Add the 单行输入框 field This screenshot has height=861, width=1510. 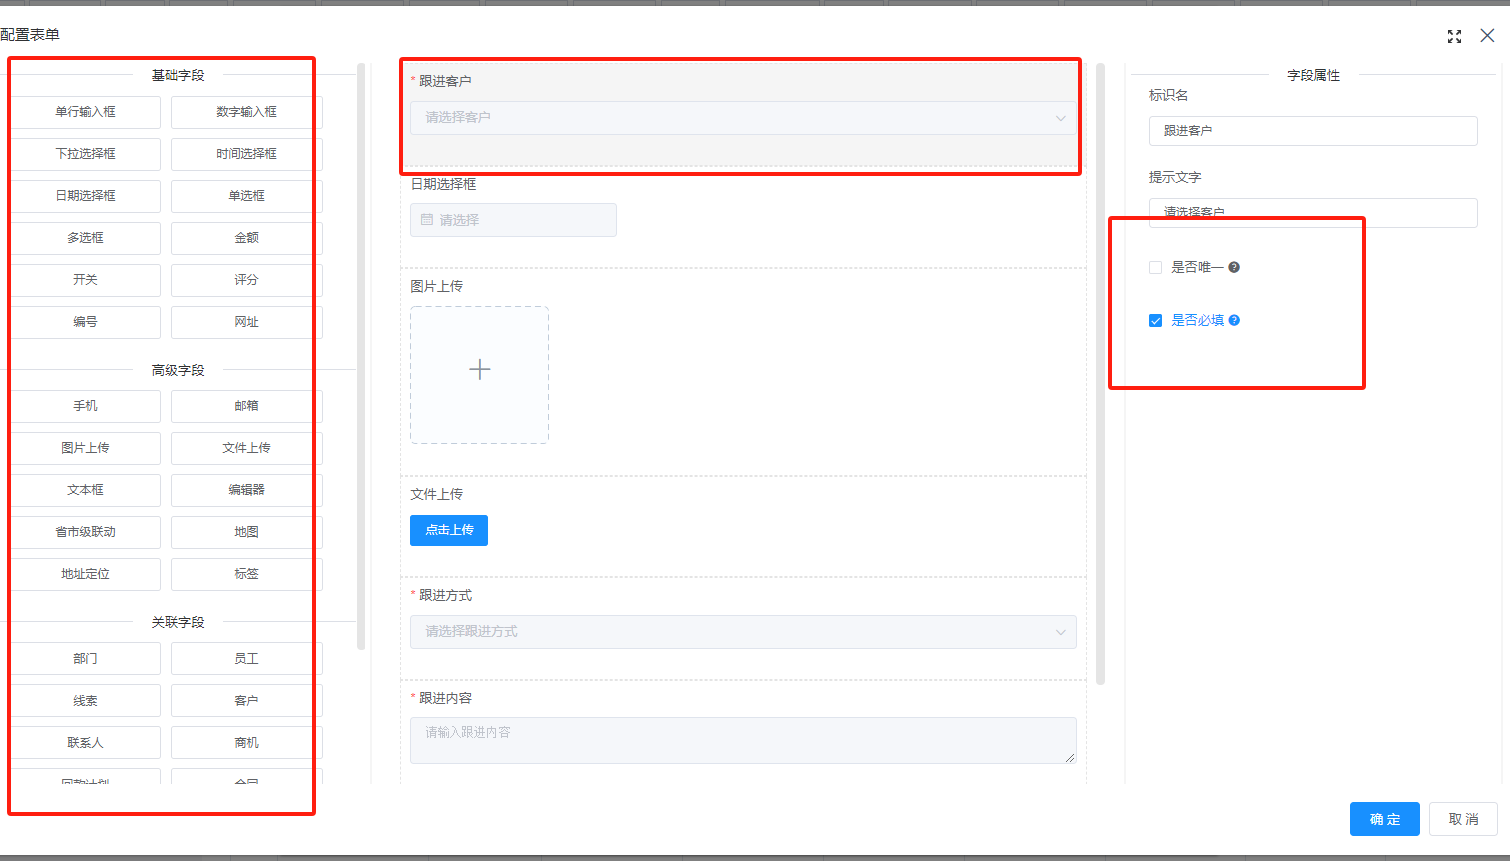tap(86, 112)
